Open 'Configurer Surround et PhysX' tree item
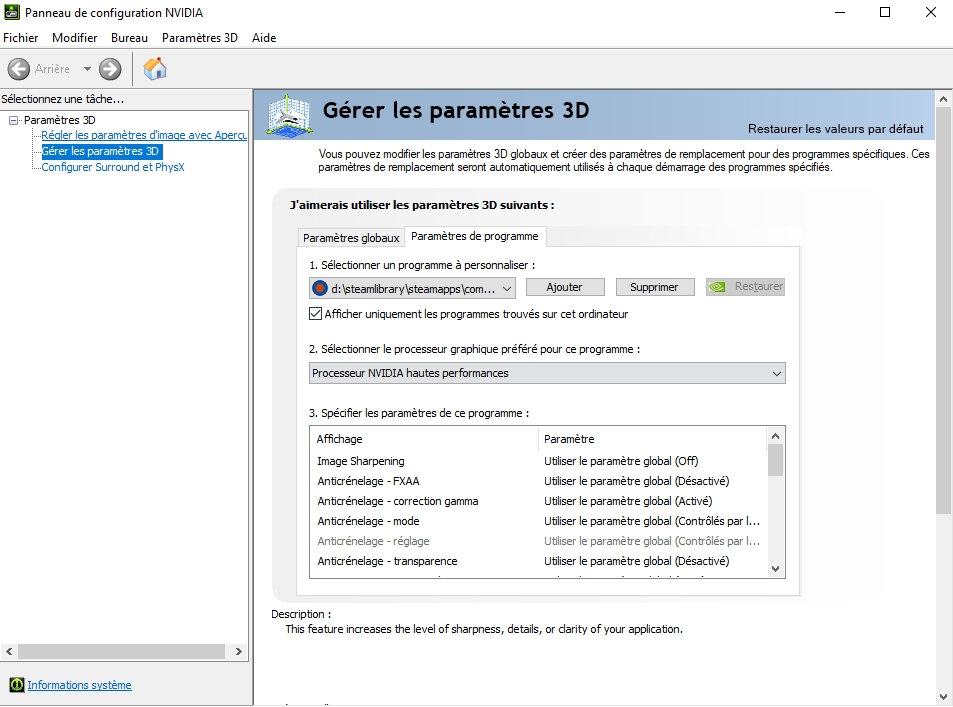Image resolution: width=953 pixels, height=707 pixels. click(x=113, y=167)
